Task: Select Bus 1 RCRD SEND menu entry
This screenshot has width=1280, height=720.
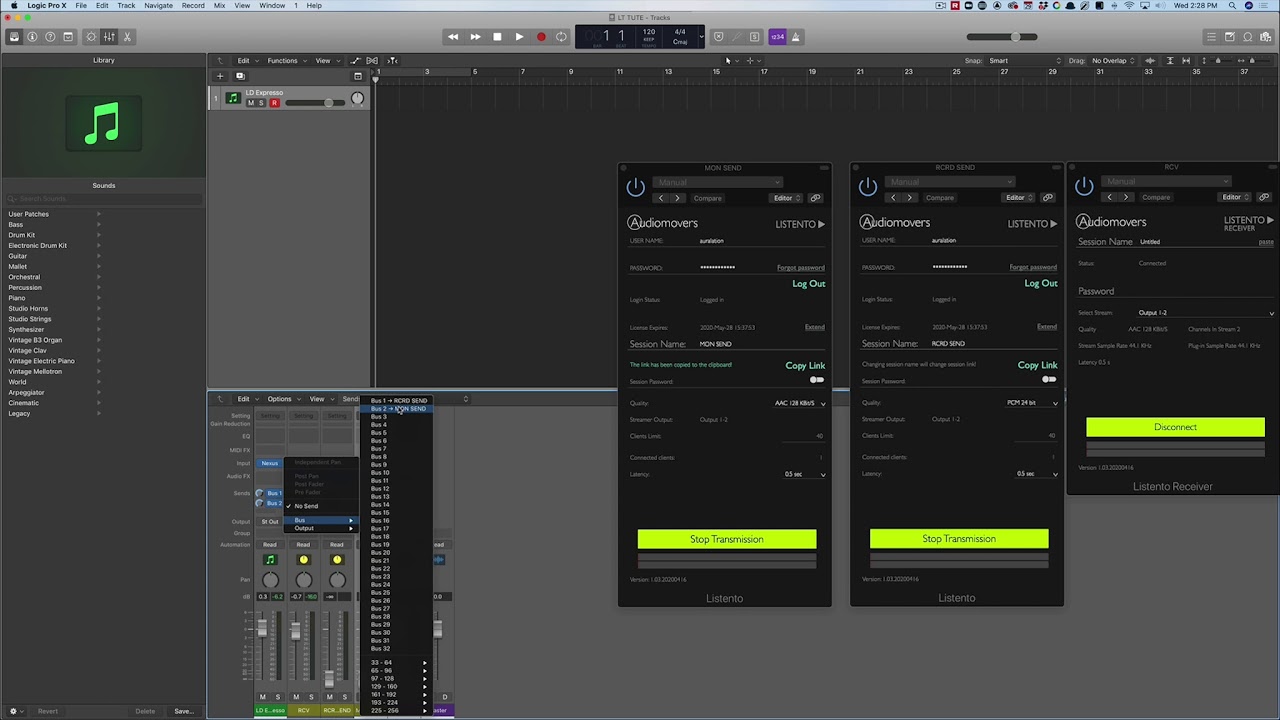Action: click(x=398, y=400)
